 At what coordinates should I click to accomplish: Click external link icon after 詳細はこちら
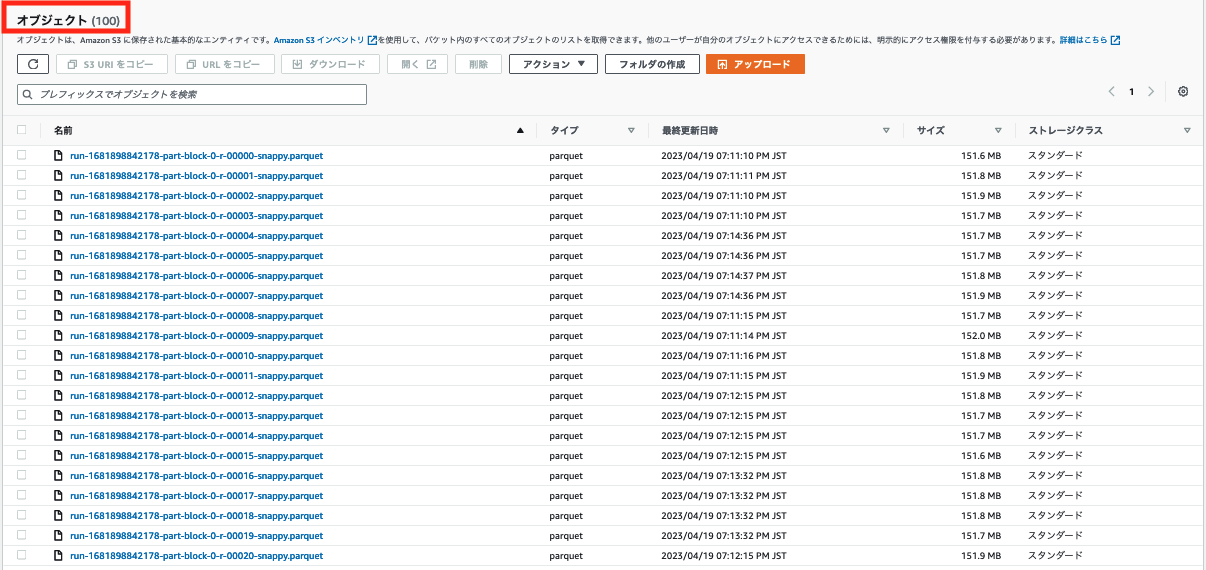[1115, 40]
